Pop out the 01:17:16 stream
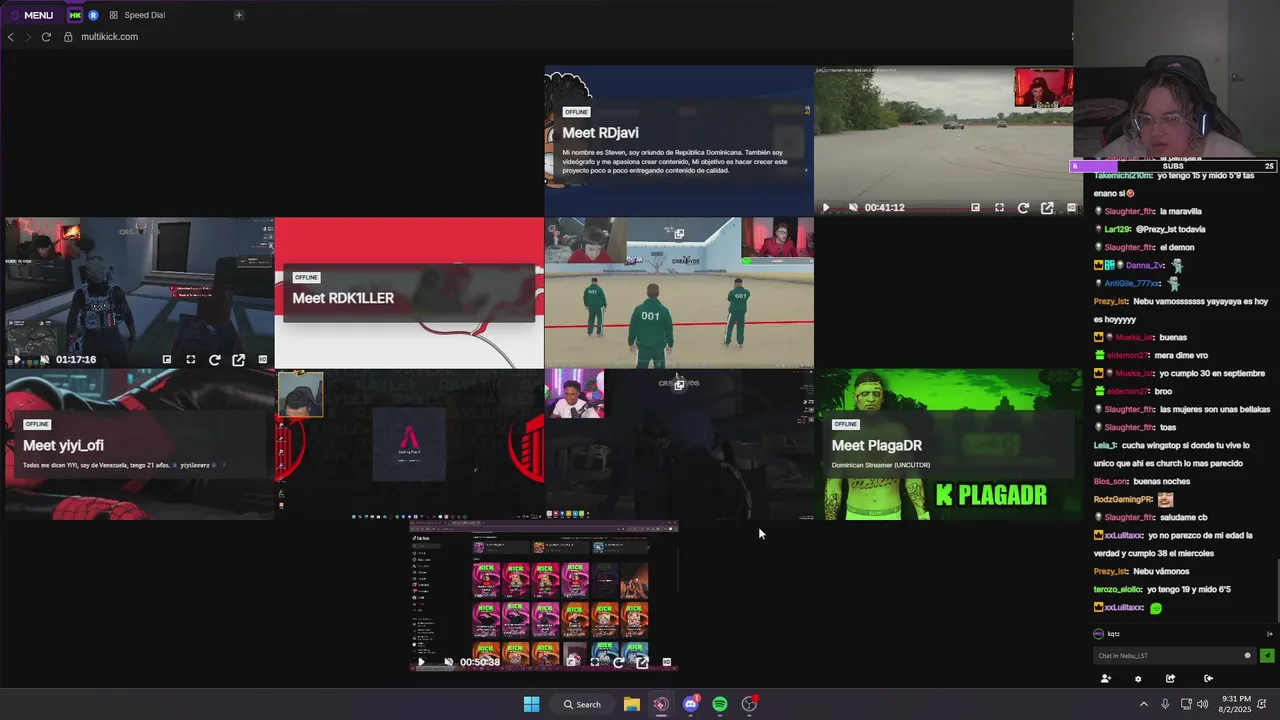The image size is (1280, 720). [238, 360]
